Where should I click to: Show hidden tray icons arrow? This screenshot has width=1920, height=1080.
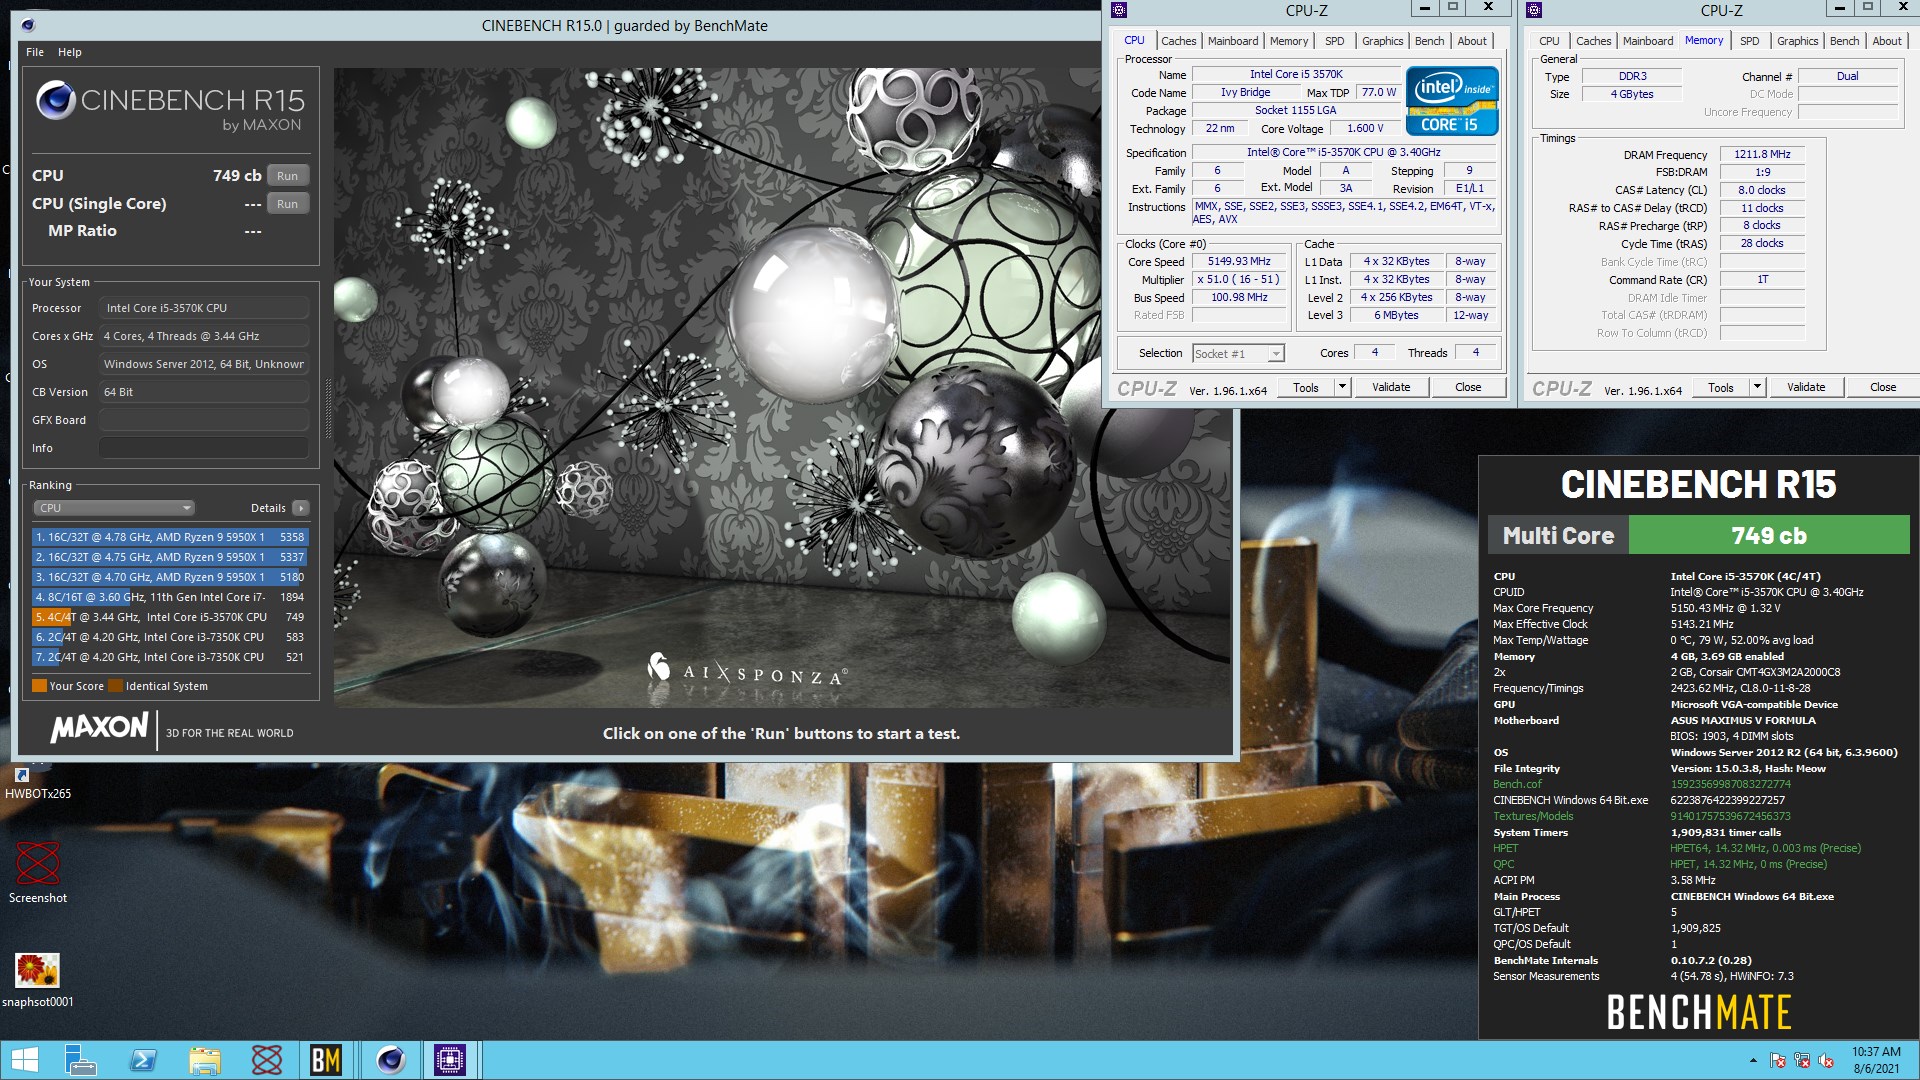point(1753,1060)
